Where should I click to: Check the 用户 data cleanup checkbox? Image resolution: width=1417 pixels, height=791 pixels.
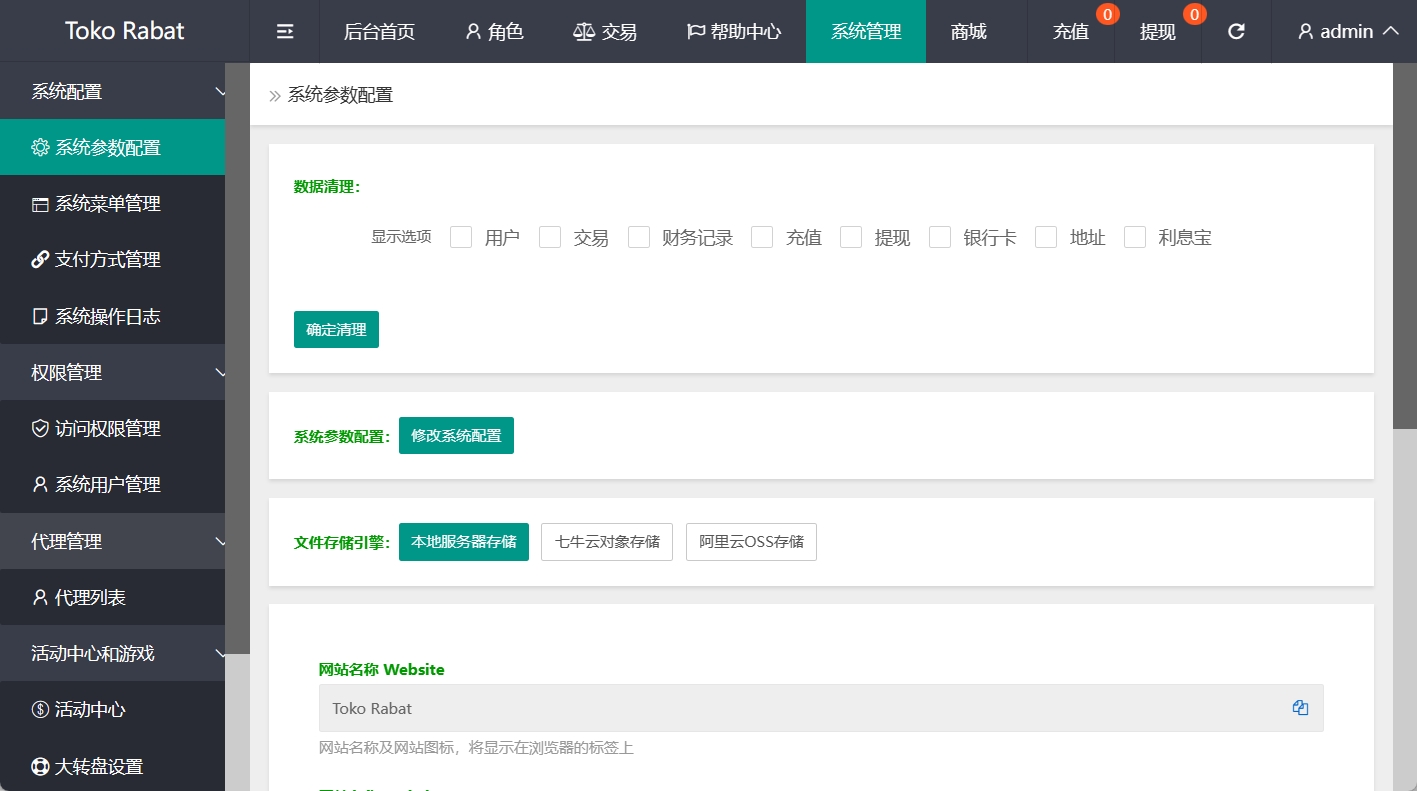[461, 237]
